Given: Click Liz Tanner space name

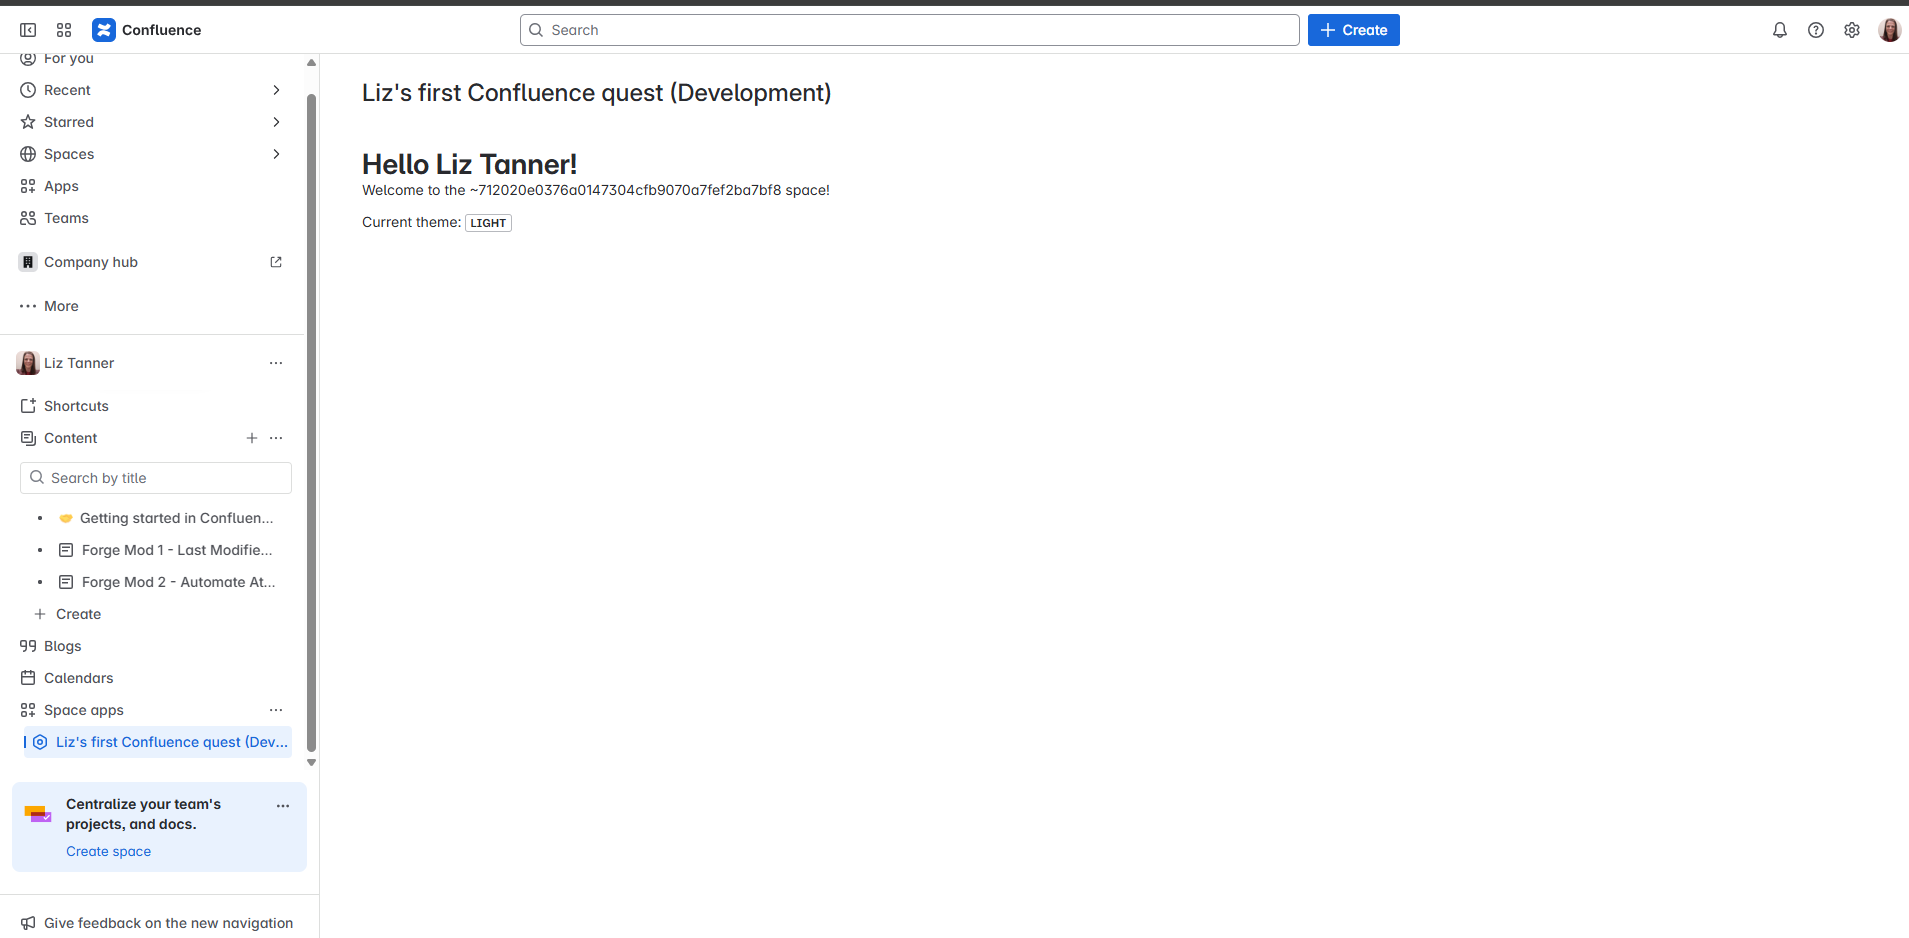Looking at the screenshot, I should [79, 363].
